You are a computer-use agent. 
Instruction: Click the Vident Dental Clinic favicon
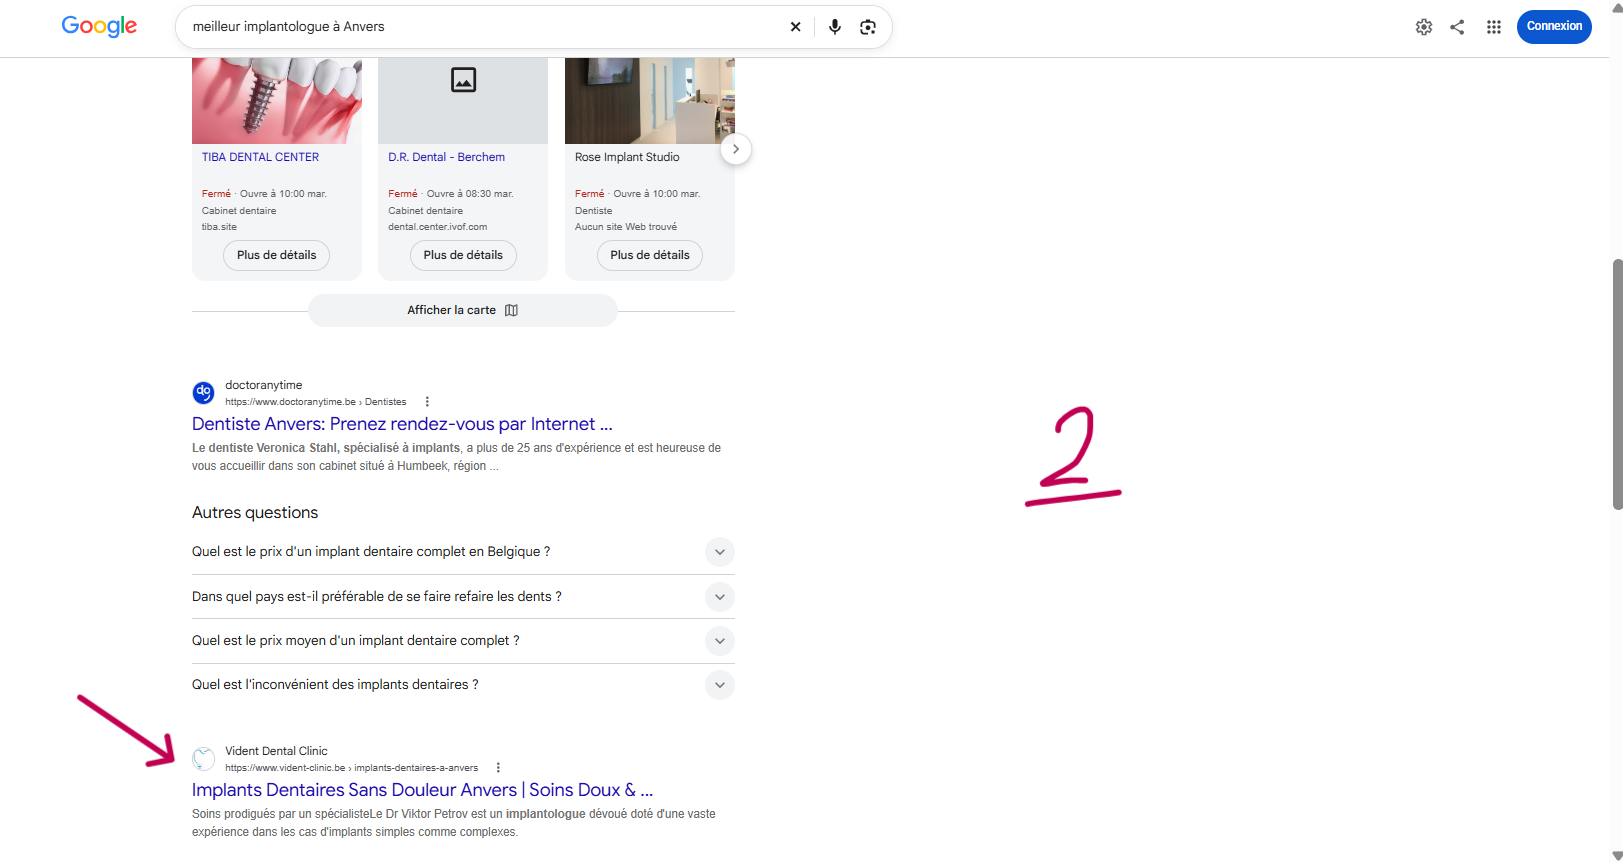tap(203, 758)
